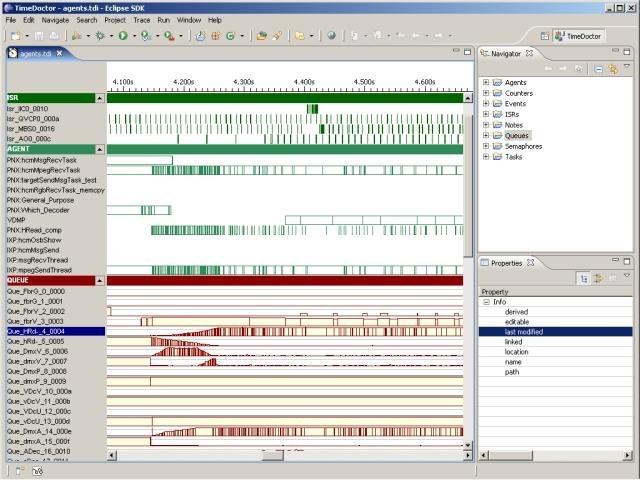Toggle Link with Editor in the Navigator
Screen dimensions: 640x480
pos(612,68)
